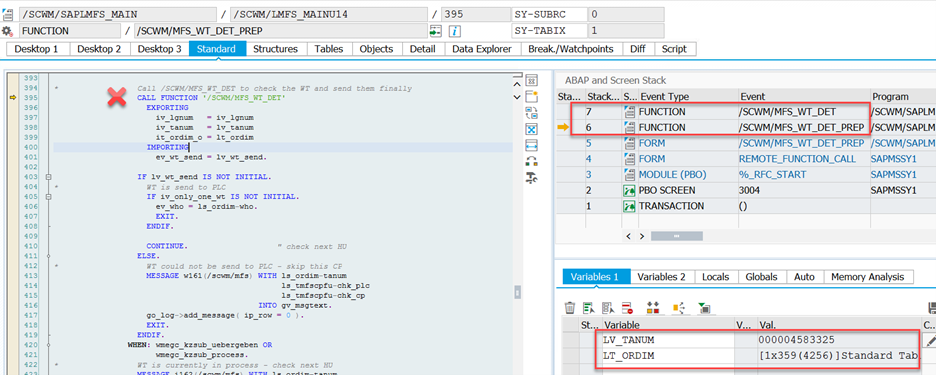Screen dimensions: 936x375
Task: Click the Event Type column header
Action: coord(688,97)
